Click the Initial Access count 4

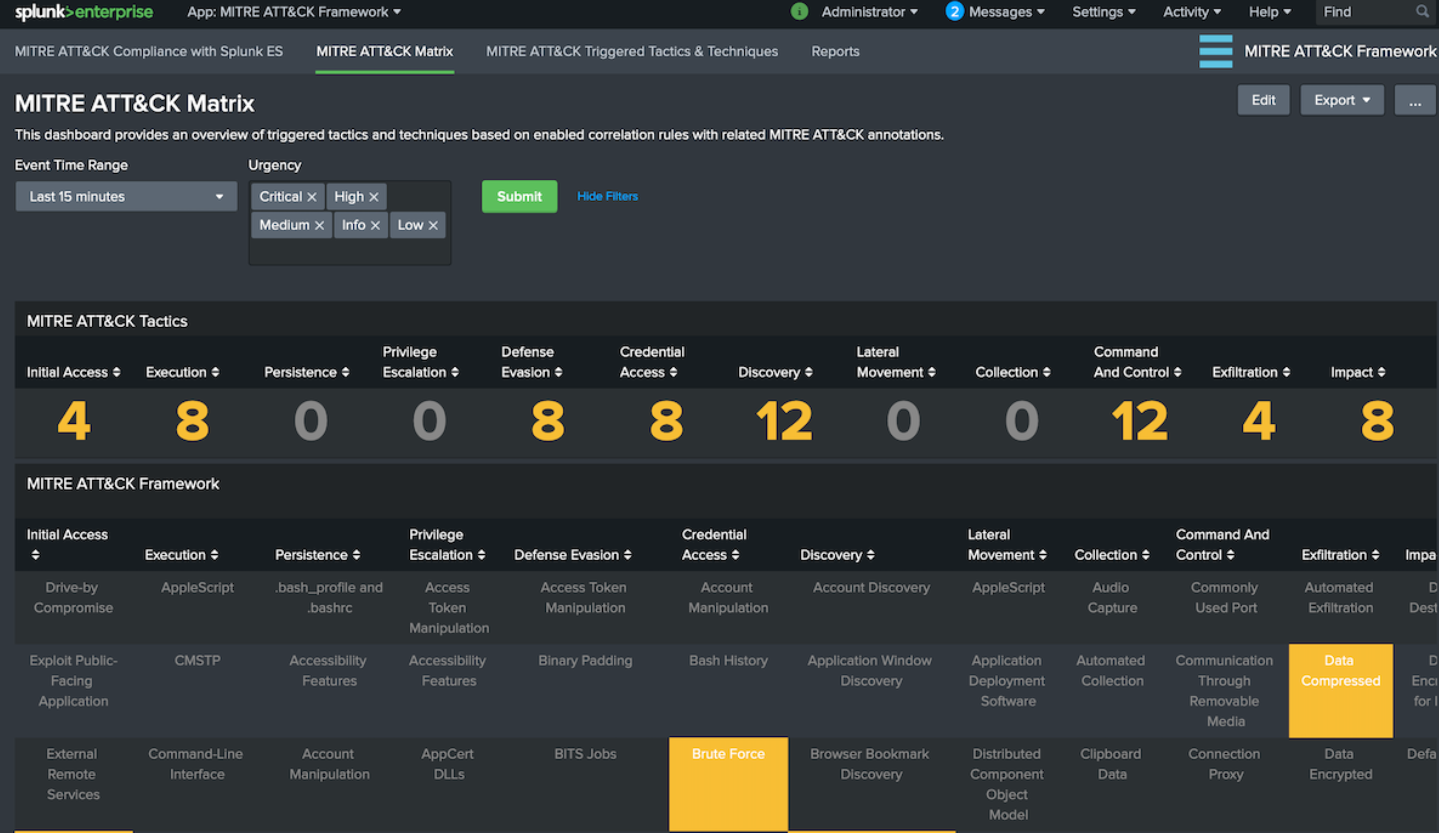point(74,422)
